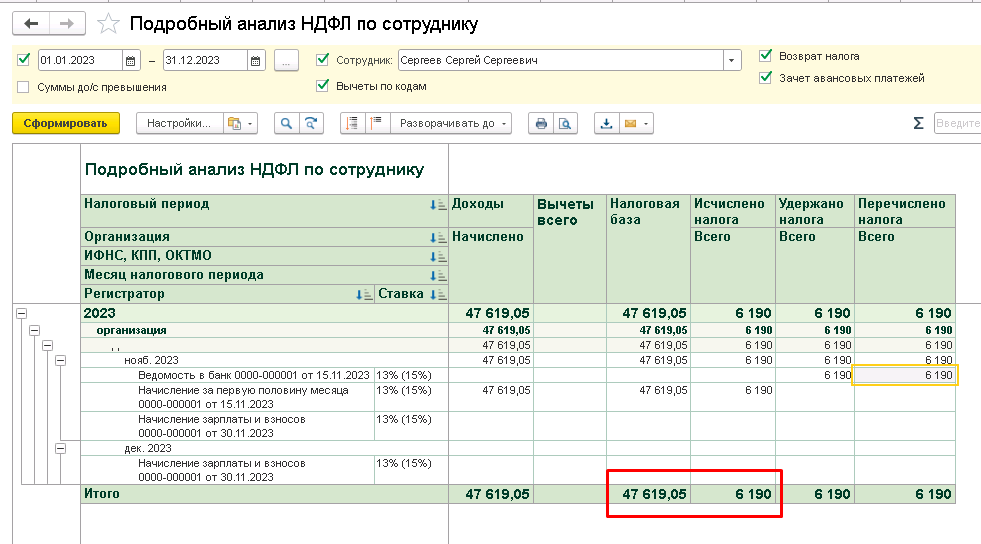Open print preview icon
The image size is (981, 544).
(565, 123)
